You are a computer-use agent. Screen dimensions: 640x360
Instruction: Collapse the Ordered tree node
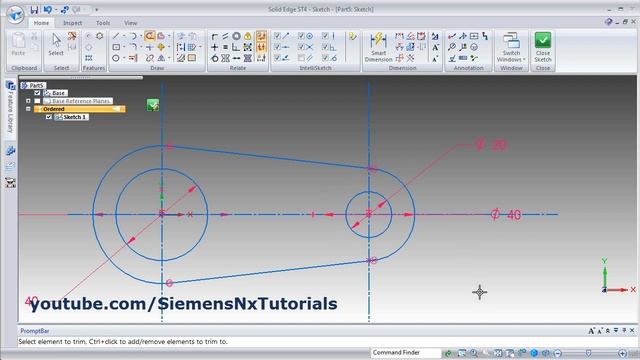pyautogui.click(x=28, y=109)
